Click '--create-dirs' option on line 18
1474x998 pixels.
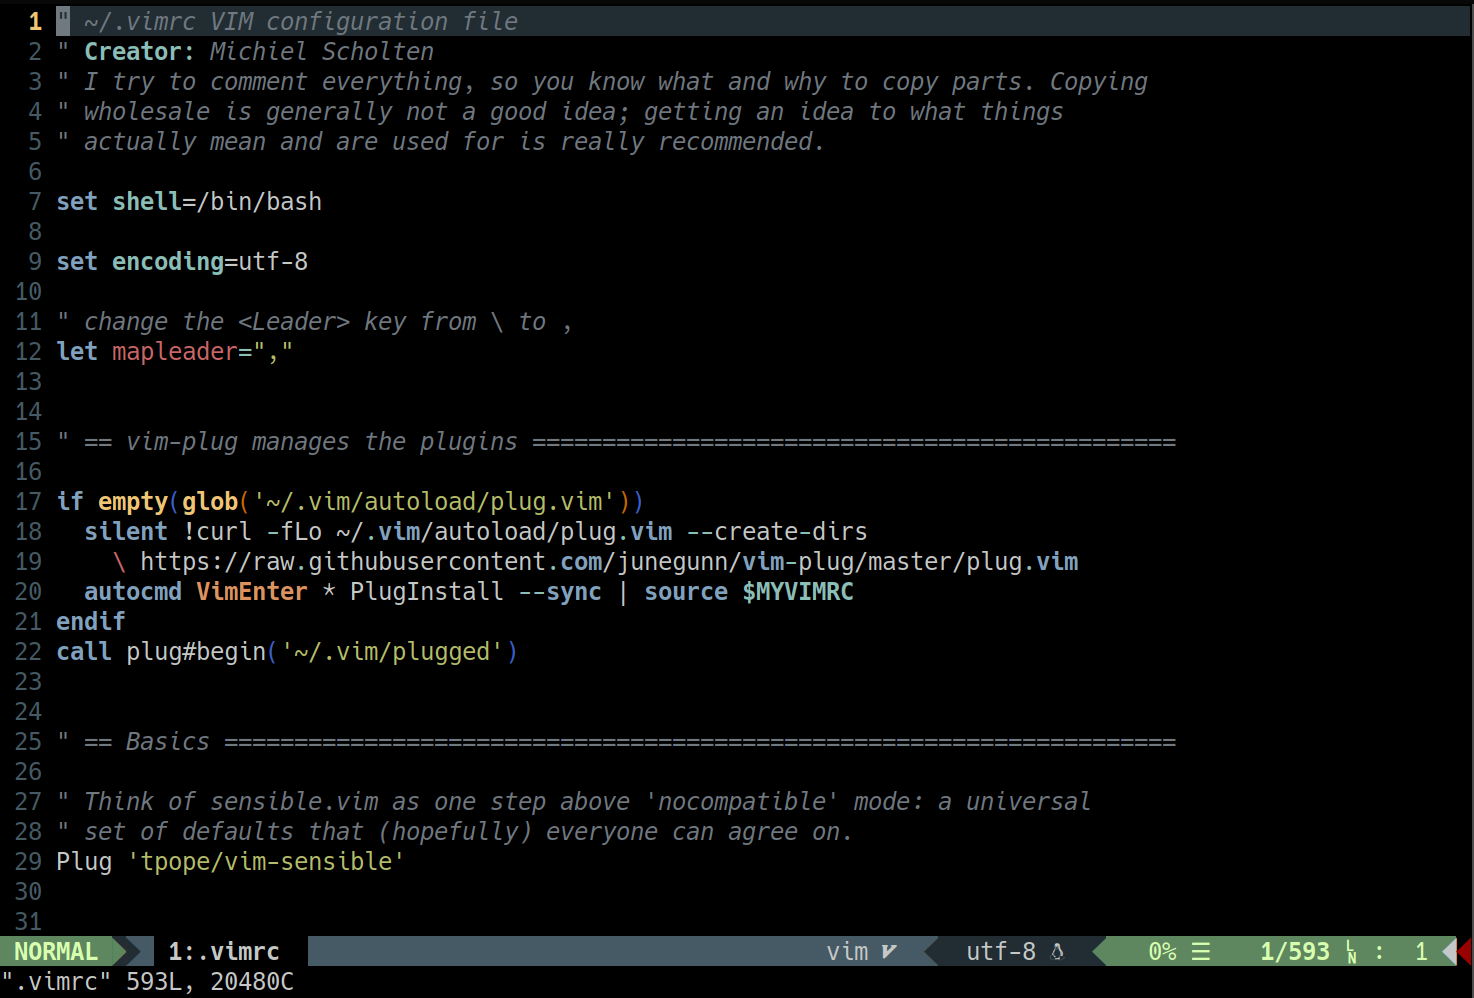(x=777, y=532)
